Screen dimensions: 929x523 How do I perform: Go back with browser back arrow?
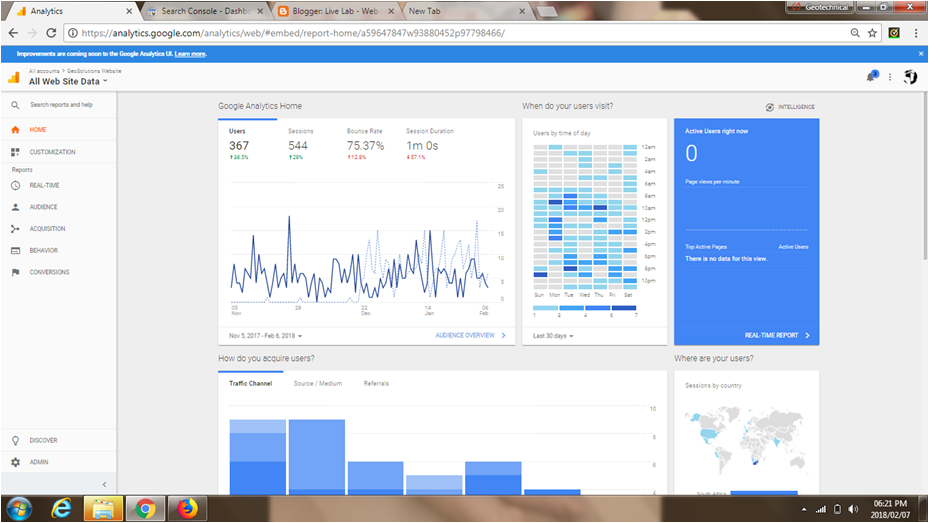pyautogui.click(x=13, y=33)
